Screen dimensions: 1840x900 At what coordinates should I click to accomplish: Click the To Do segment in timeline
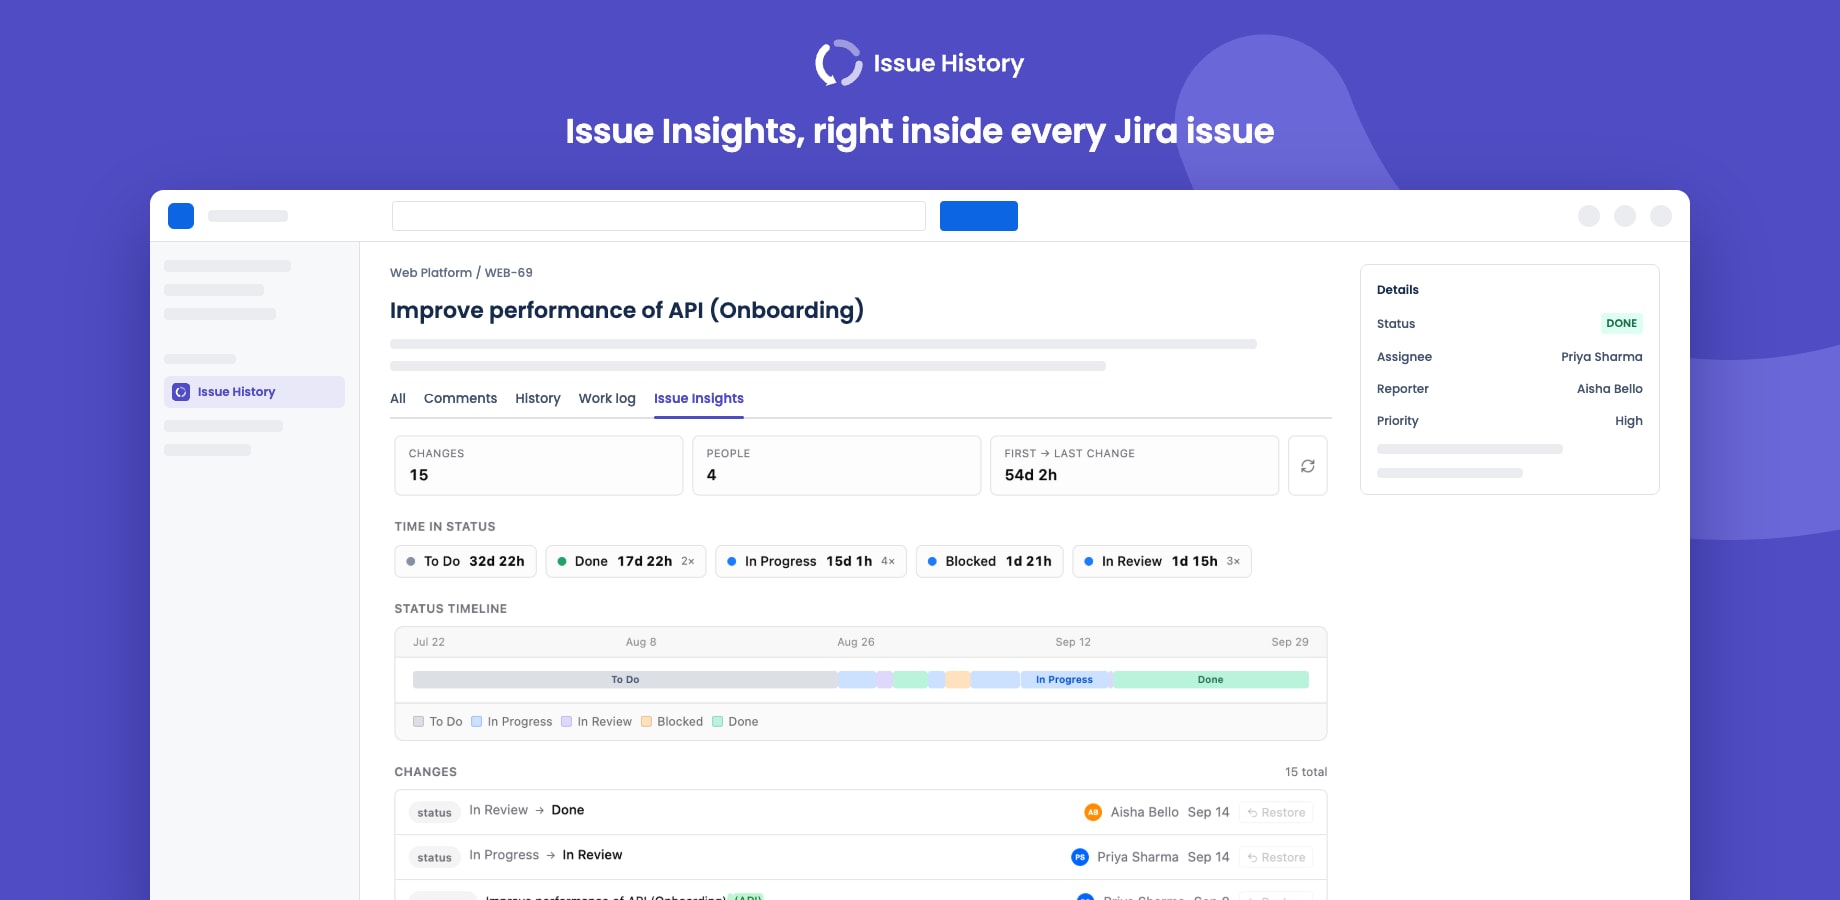pyautogui.click(x=625, y=680)
